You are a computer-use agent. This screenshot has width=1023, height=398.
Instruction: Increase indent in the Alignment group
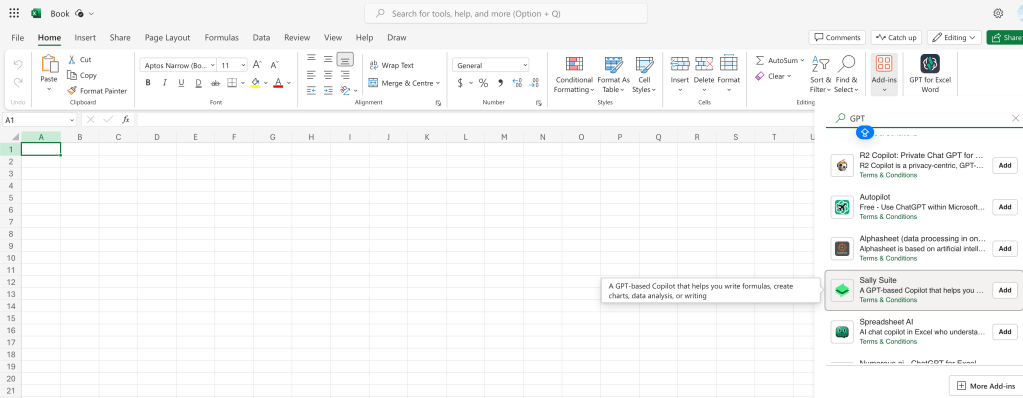(x=328, y=90)
